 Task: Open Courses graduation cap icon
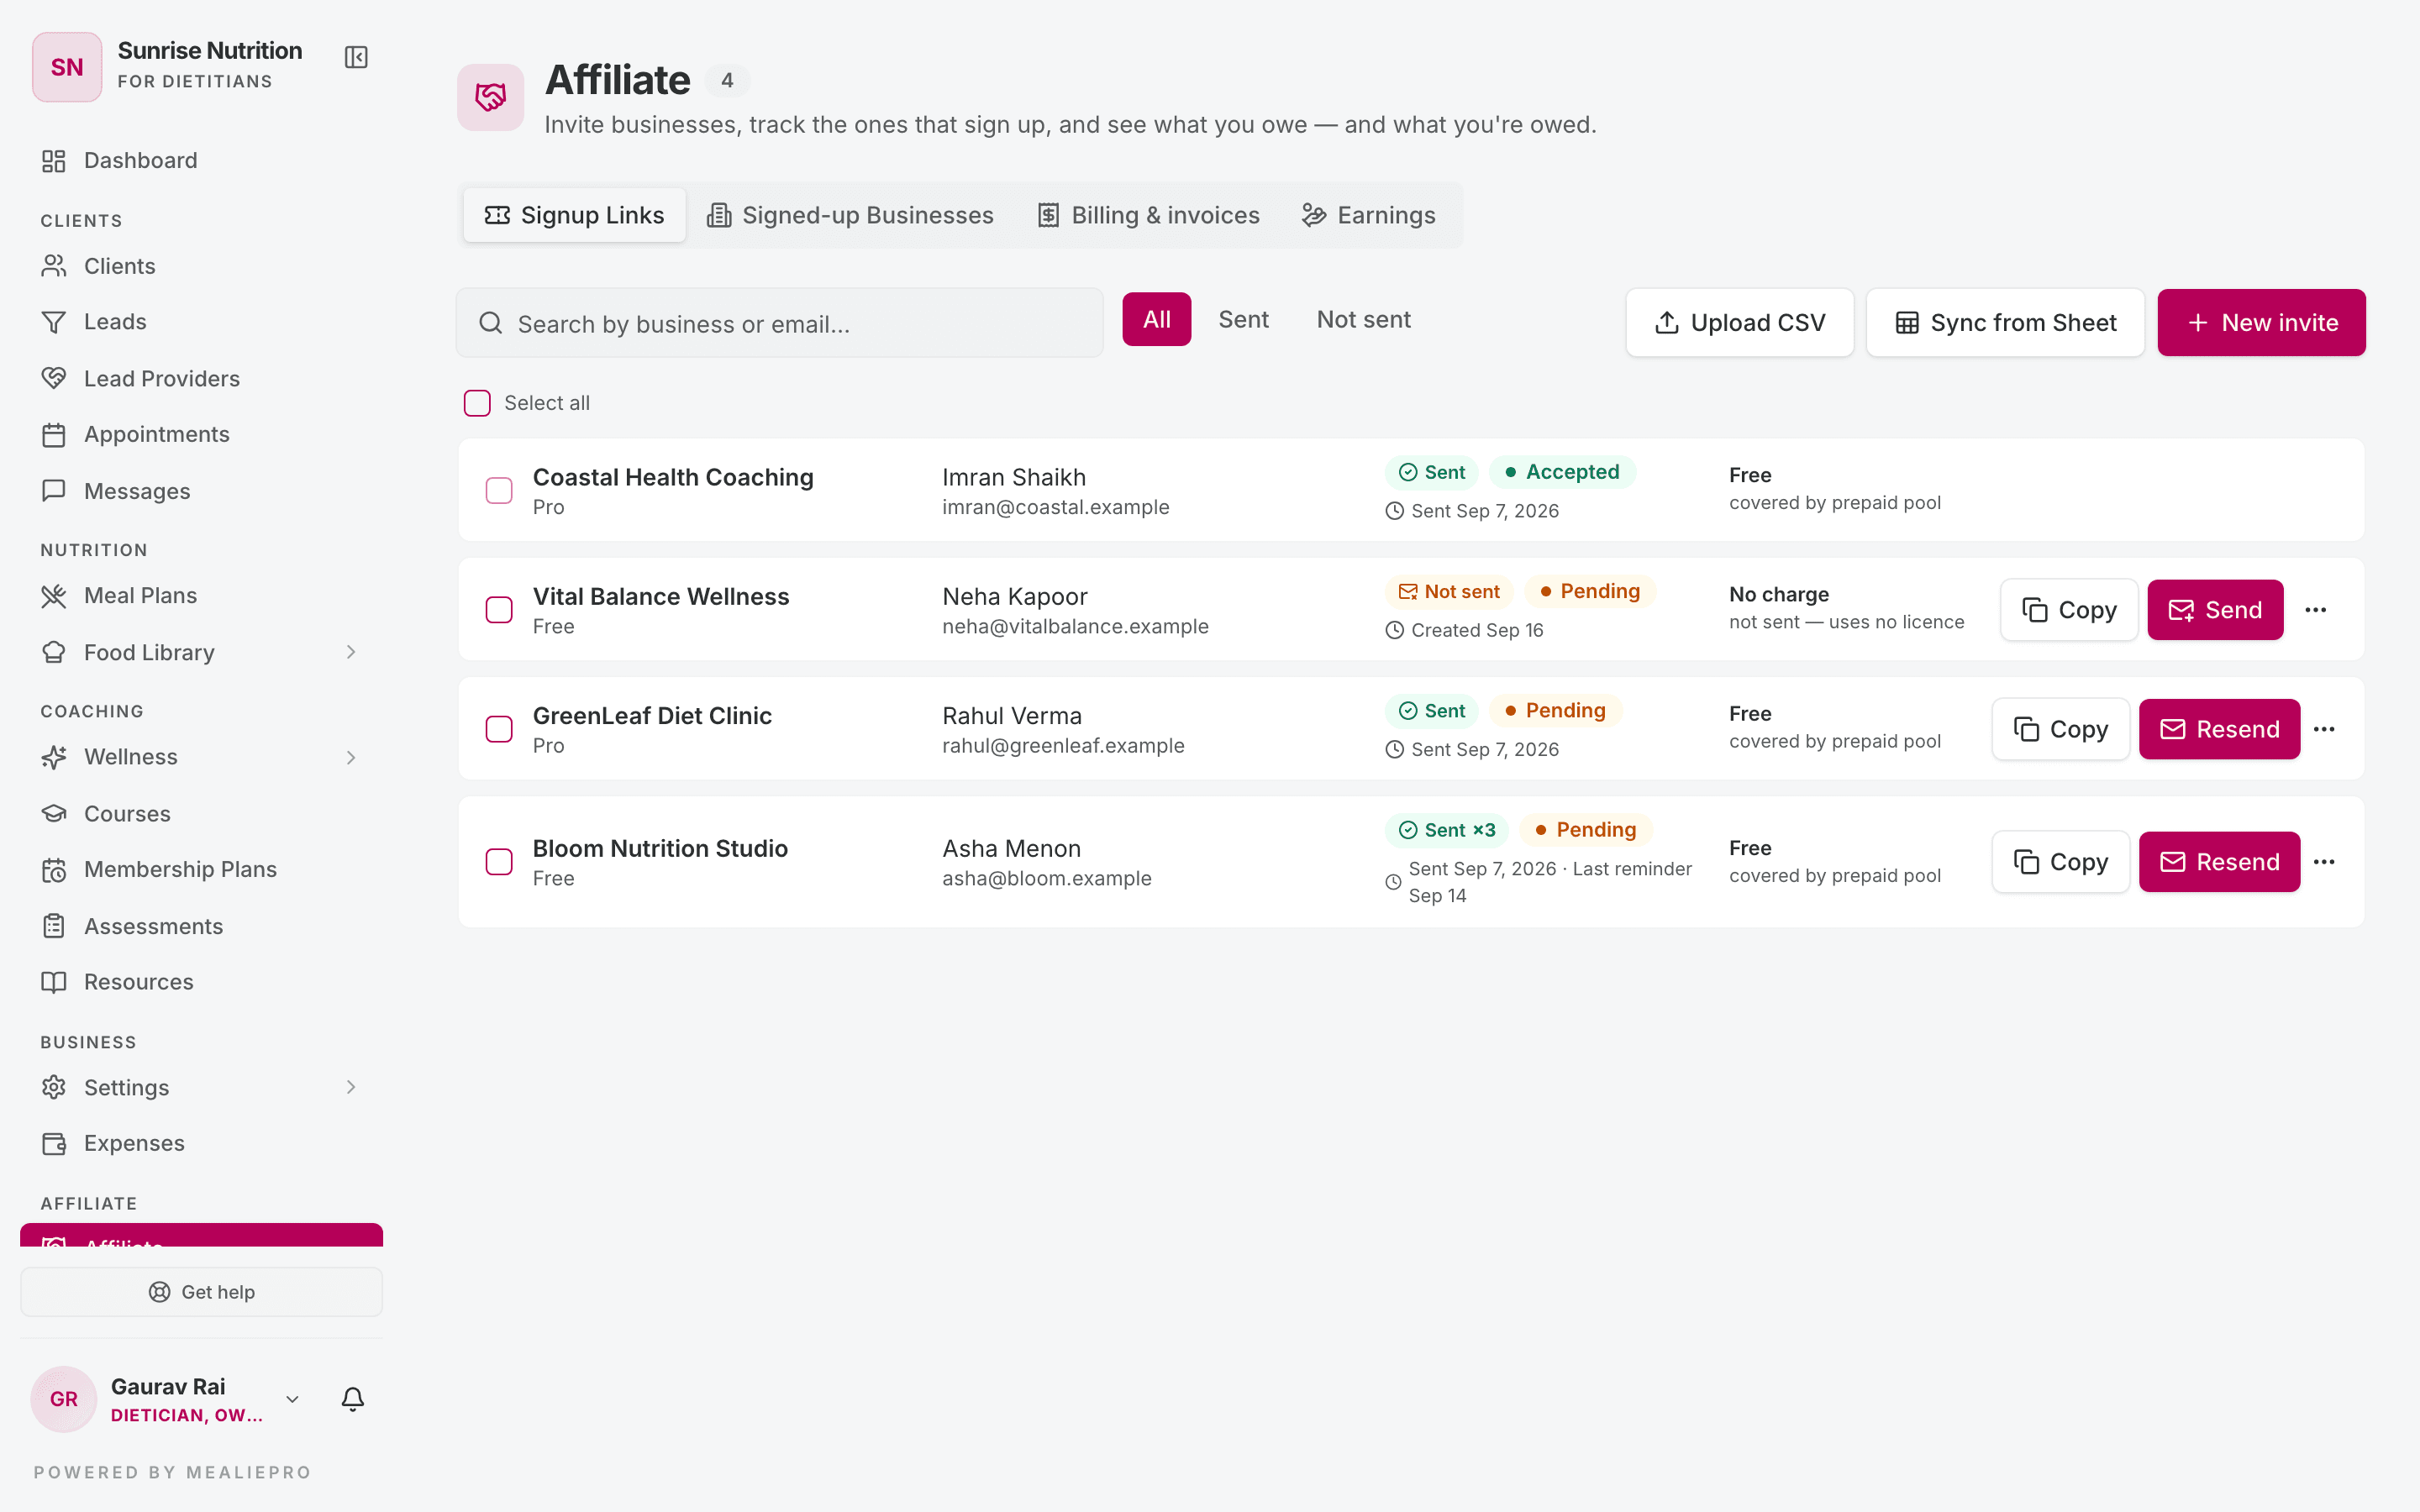[54, 813]
